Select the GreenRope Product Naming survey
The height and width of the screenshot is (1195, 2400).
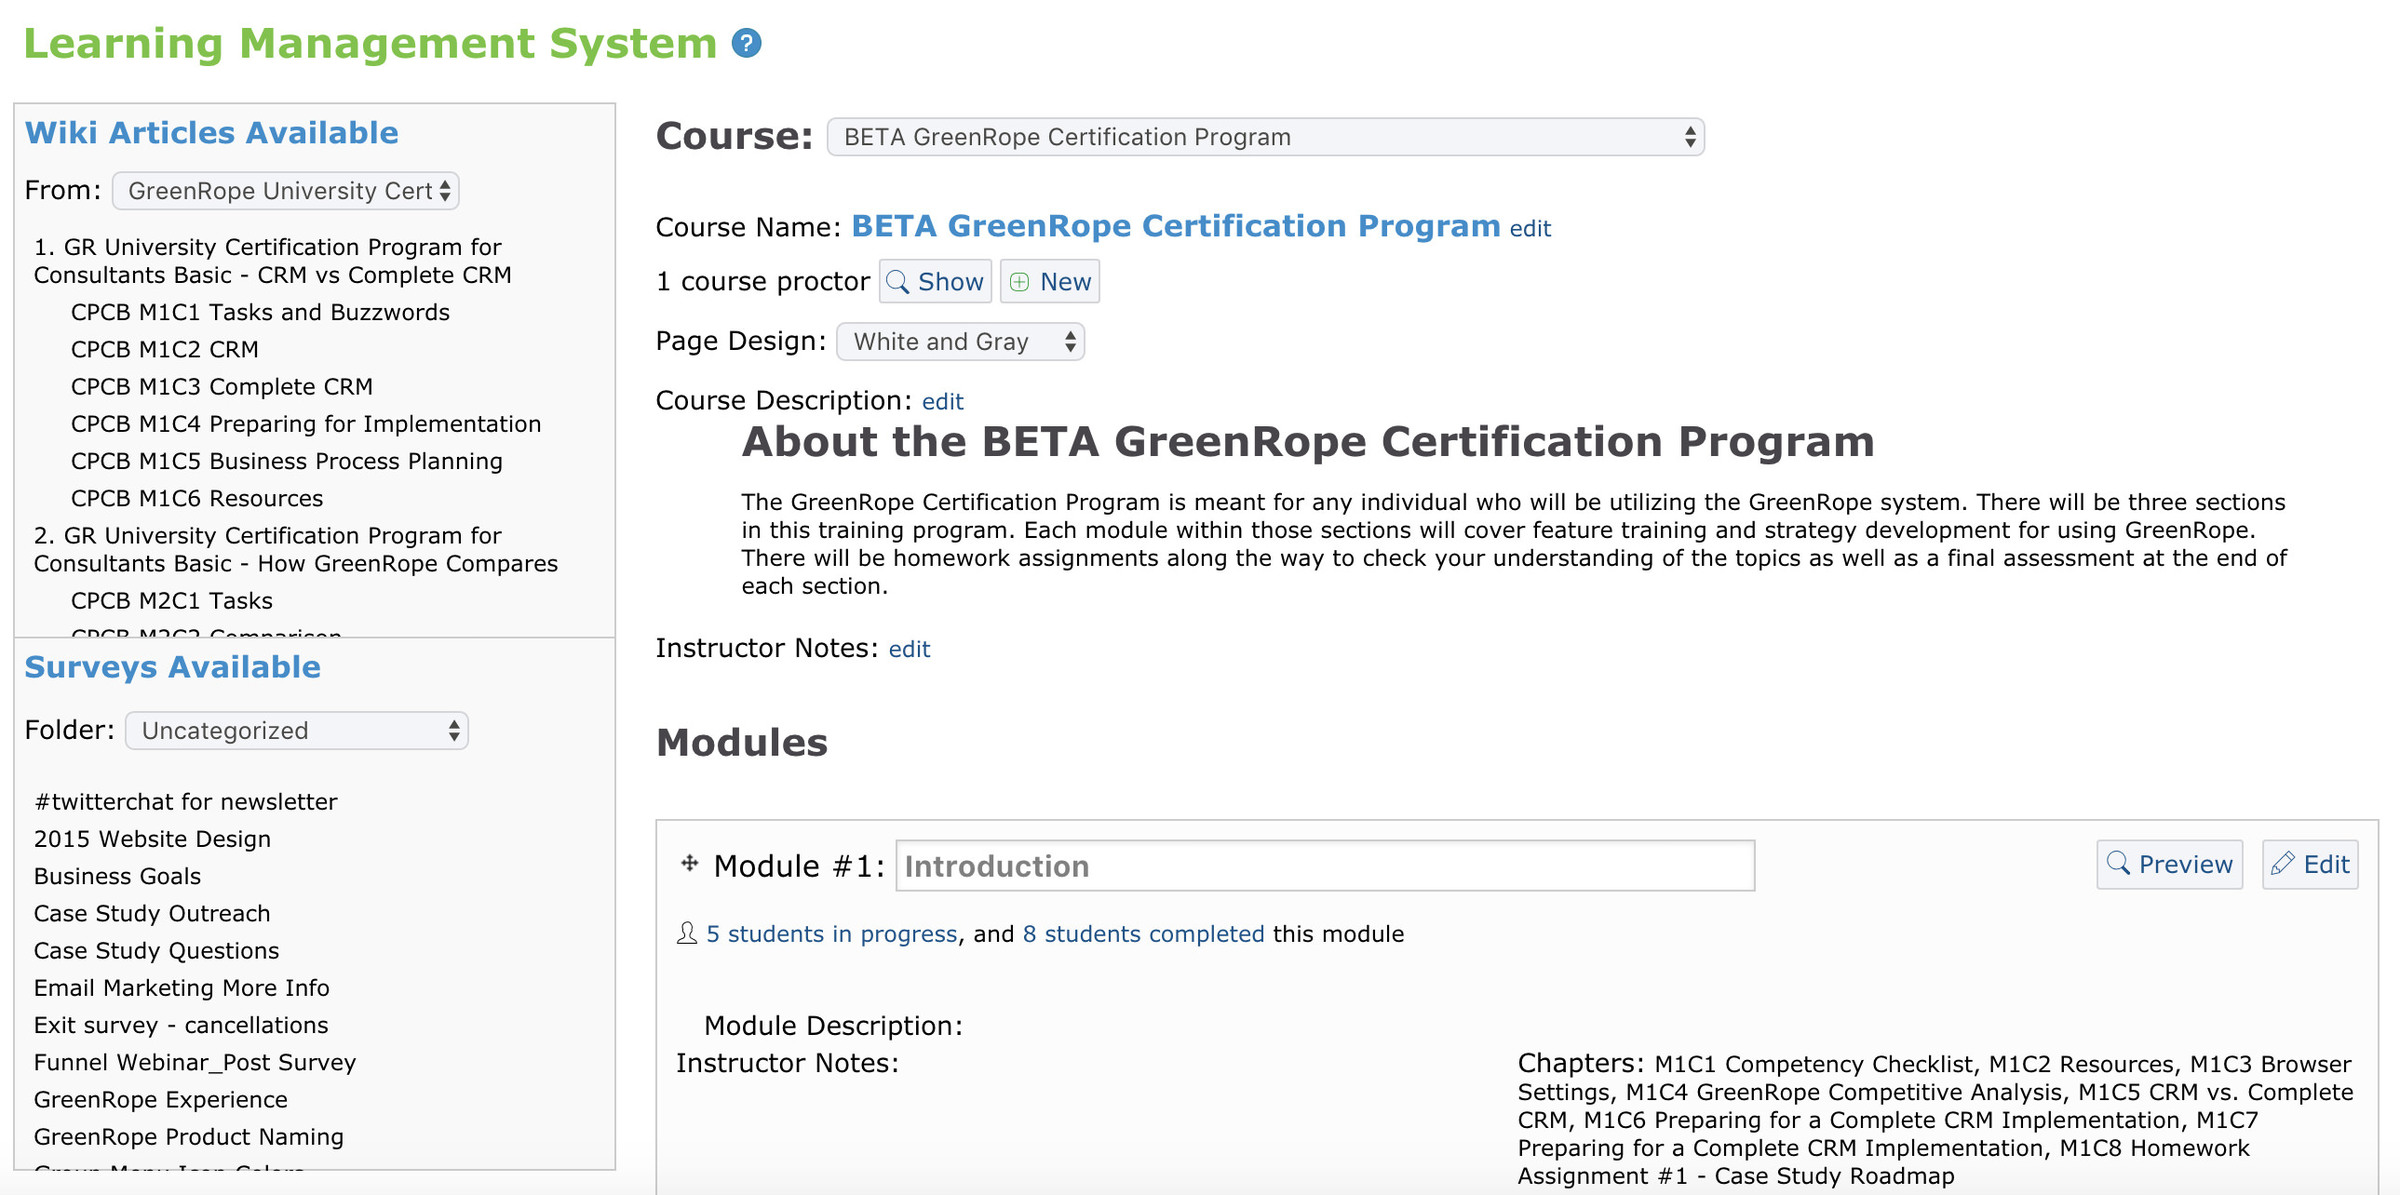tap(188, 1137)
